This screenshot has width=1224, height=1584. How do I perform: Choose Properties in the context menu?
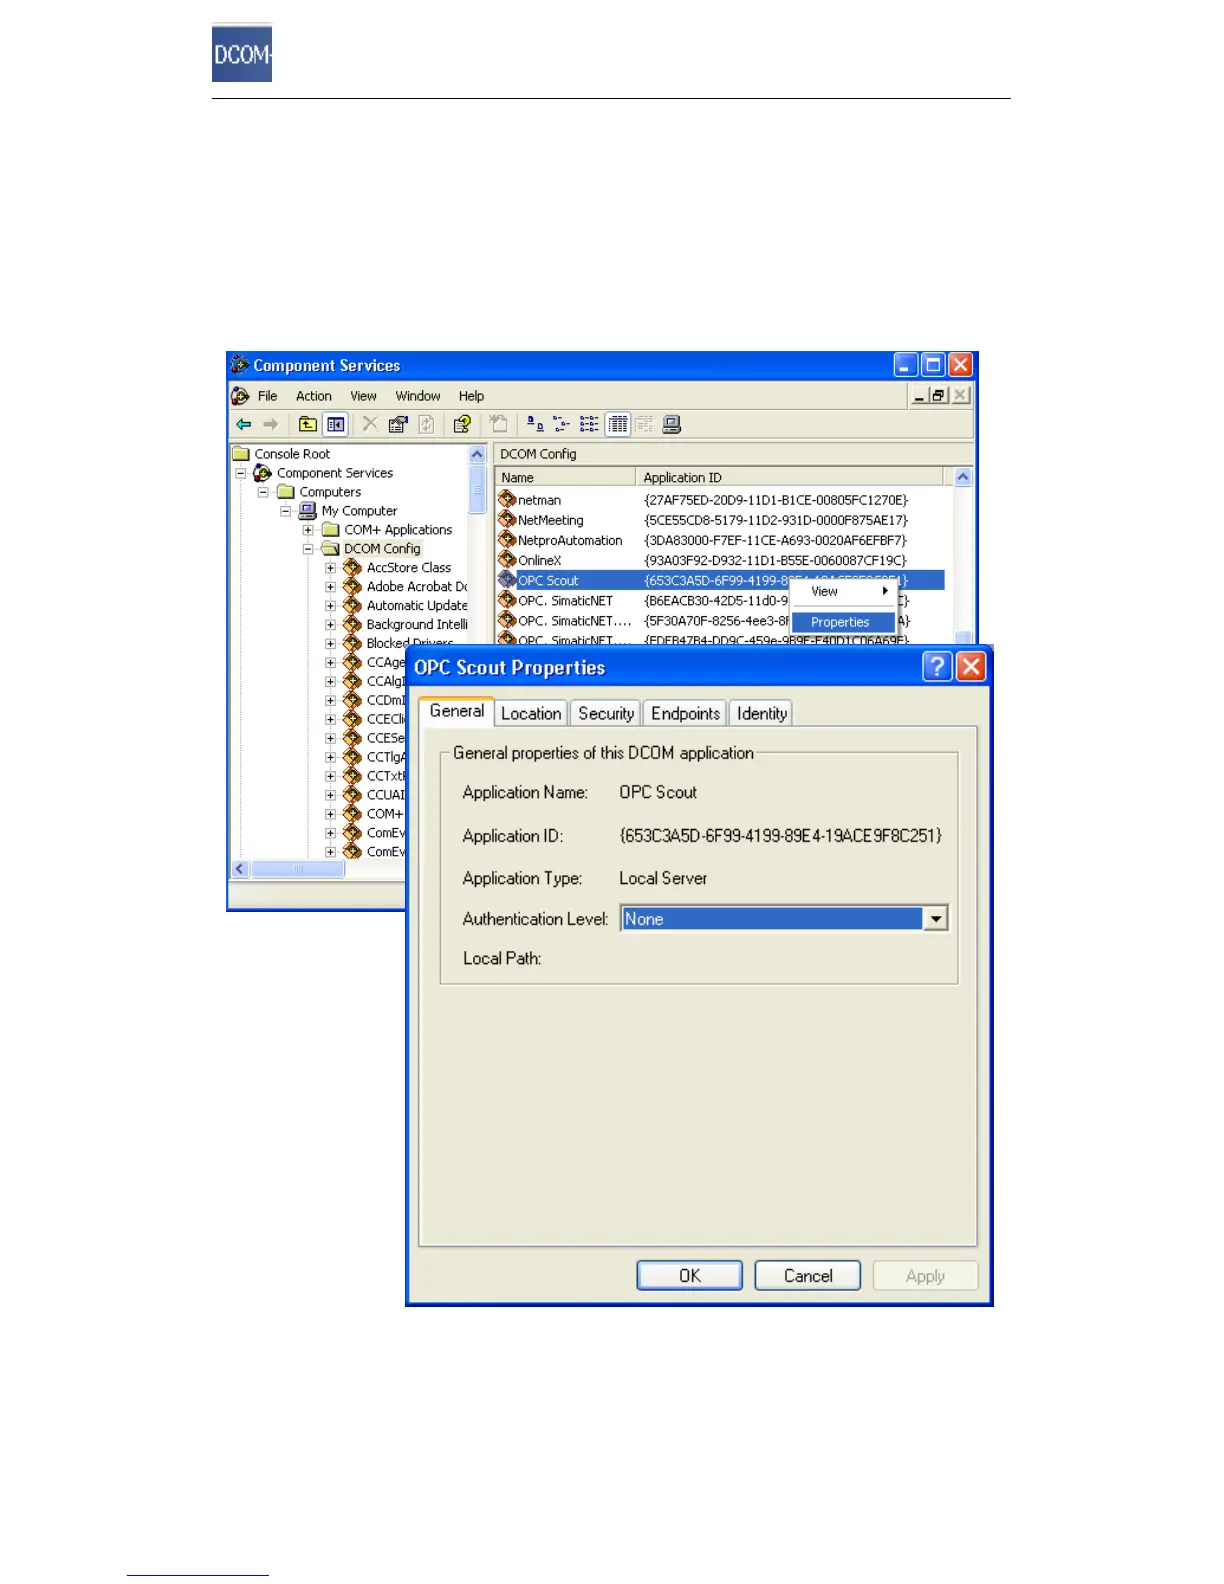[843, 622]
